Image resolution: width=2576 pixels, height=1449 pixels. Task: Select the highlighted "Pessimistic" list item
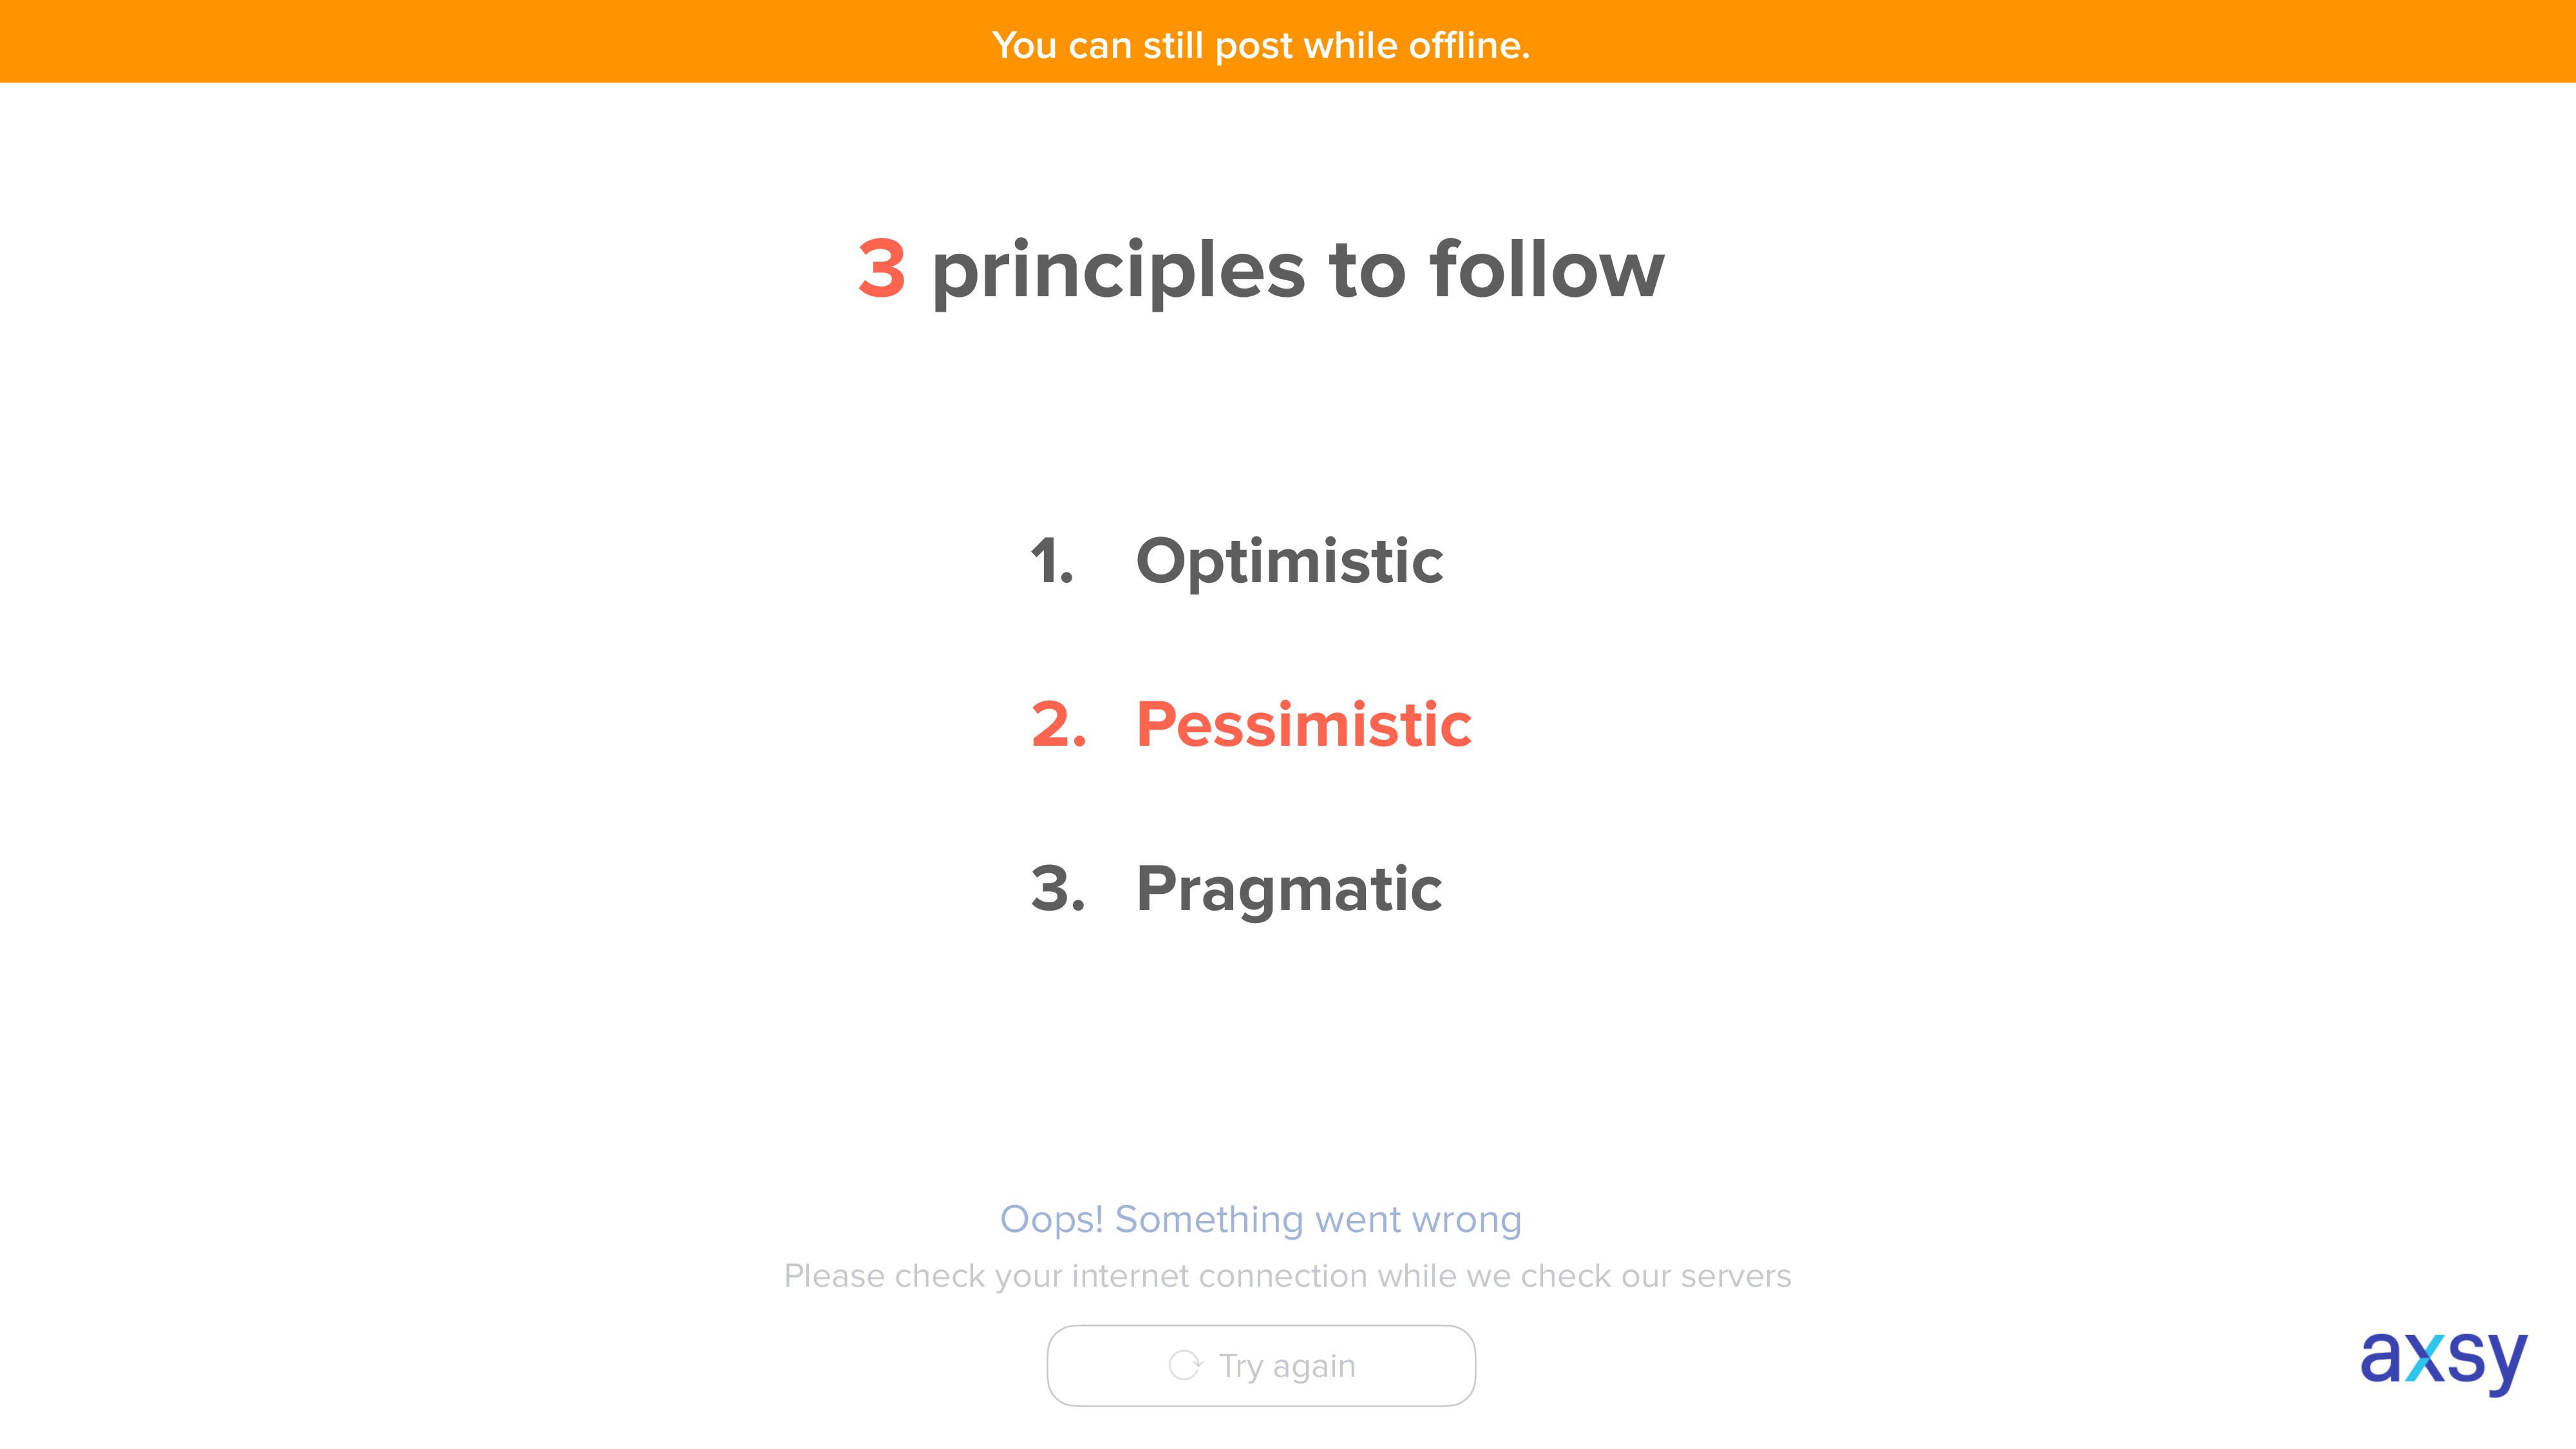1304,724
